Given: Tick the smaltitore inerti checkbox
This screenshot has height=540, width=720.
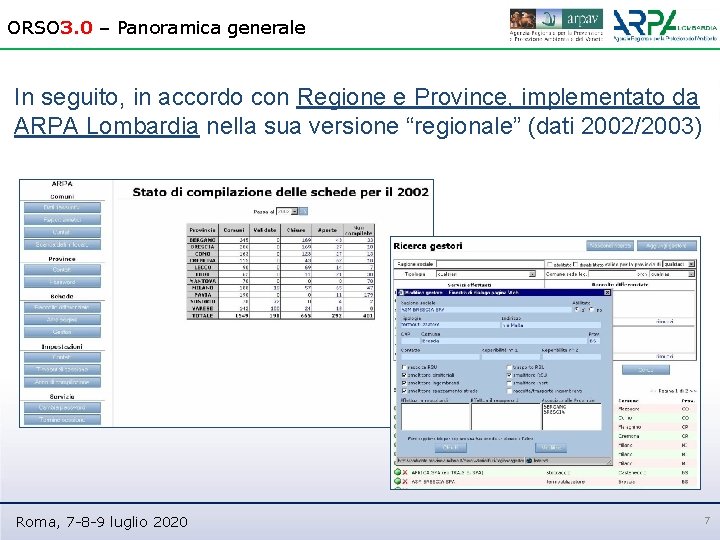Looking at the screenshot, I should (x=509, y=383).
